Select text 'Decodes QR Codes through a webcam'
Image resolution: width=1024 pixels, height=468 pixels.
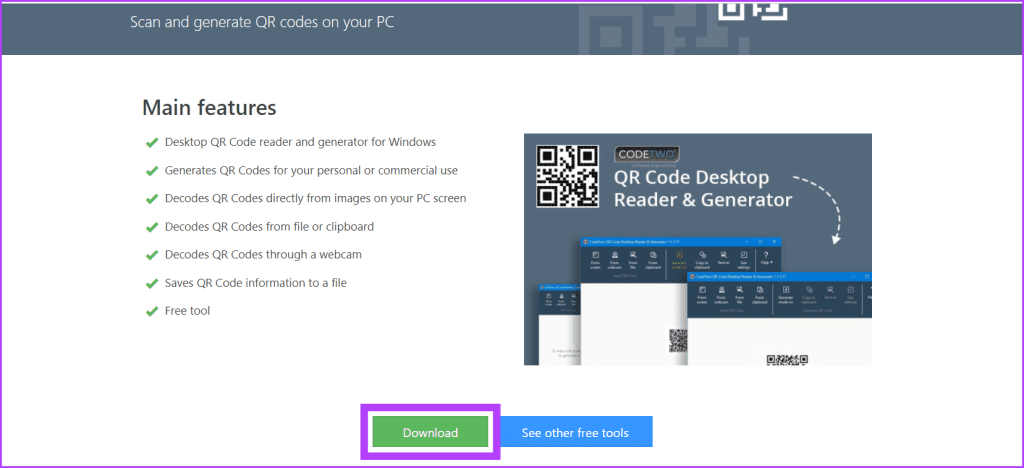tap(263, 255)
